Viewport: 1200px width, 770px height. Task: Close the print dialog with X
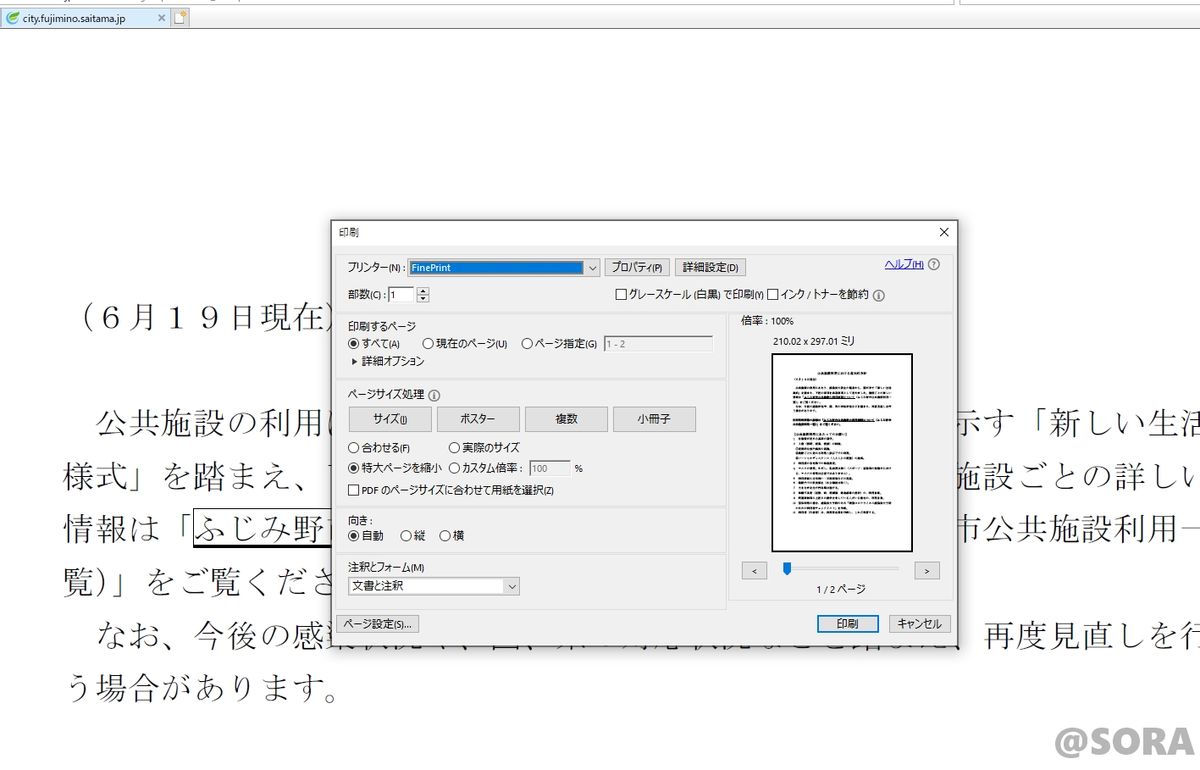[x=944, y=232]
